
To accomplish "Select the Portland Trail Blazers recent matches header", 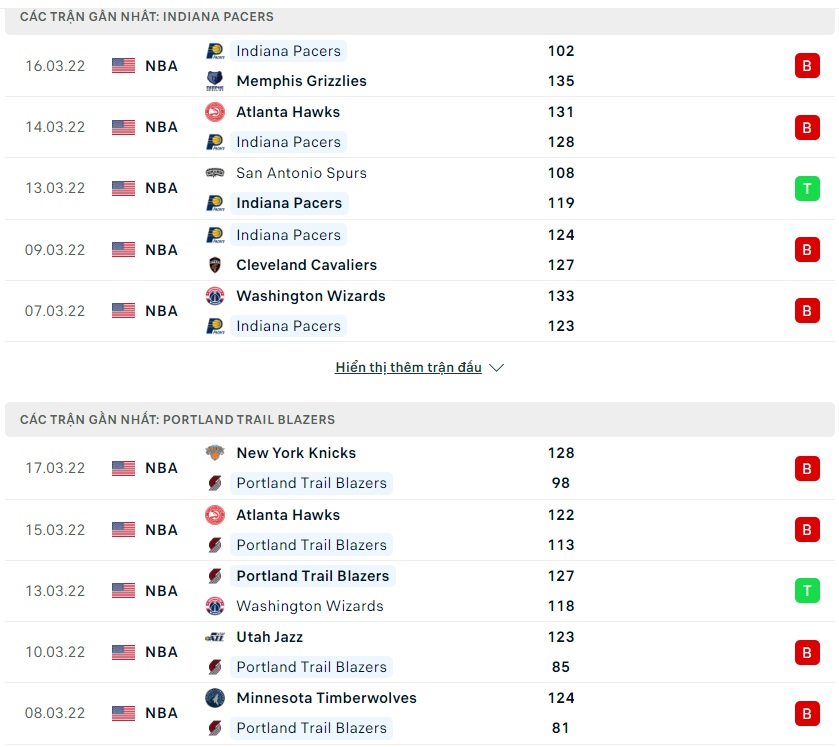I will click(177, 420).
